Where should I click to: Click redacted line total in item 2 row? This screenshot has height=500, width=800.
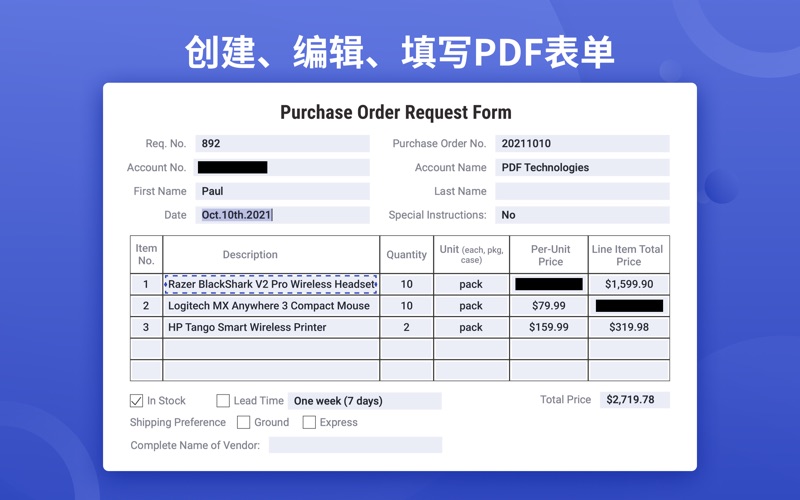[629, 306]
